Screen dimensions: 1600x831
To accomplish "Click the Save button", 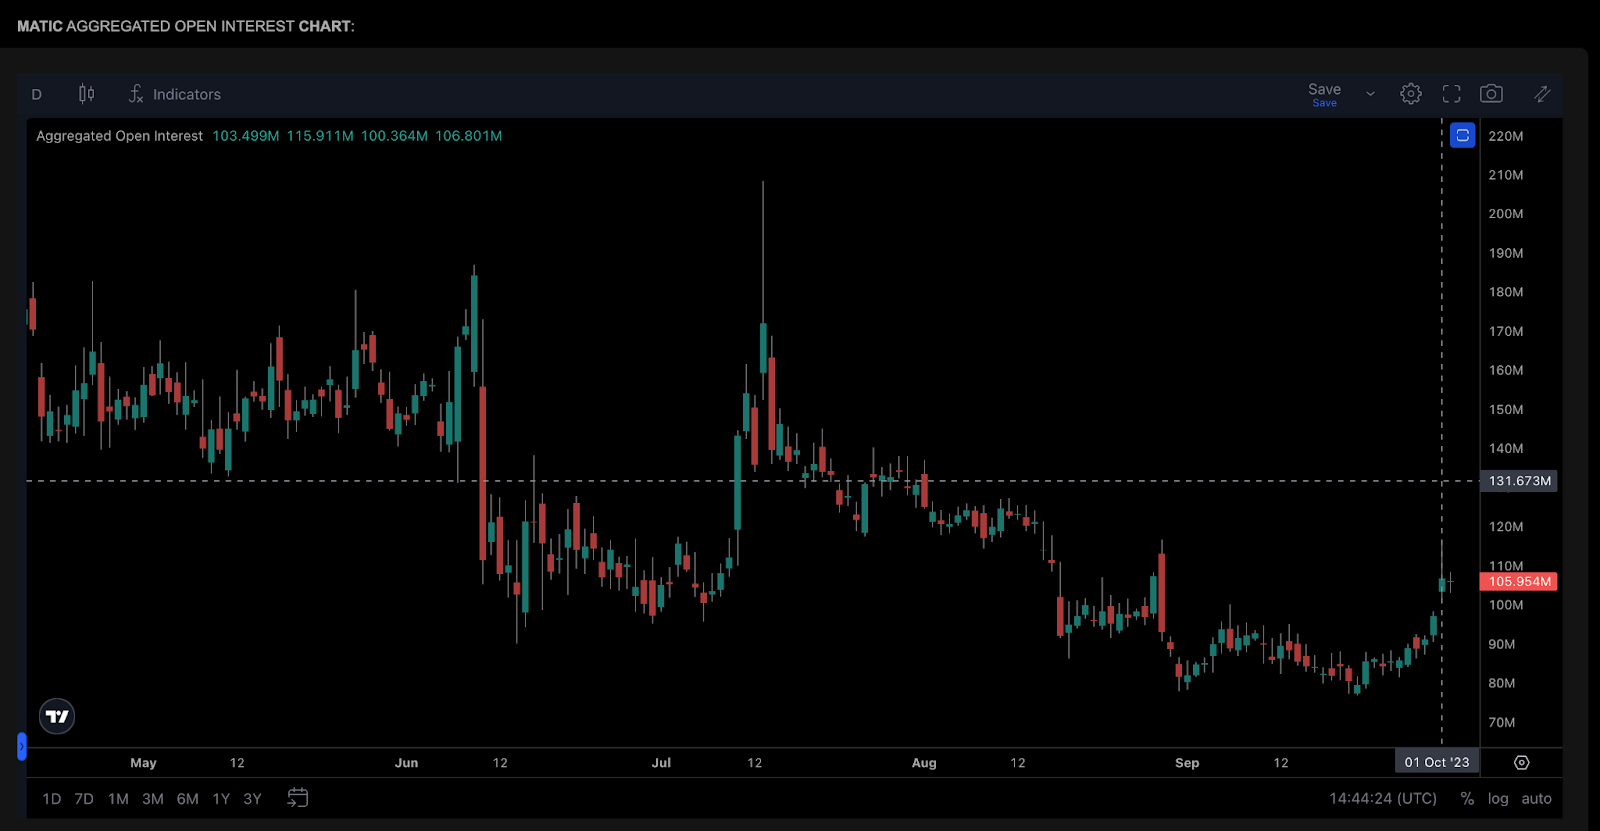I will point(1324,93).
